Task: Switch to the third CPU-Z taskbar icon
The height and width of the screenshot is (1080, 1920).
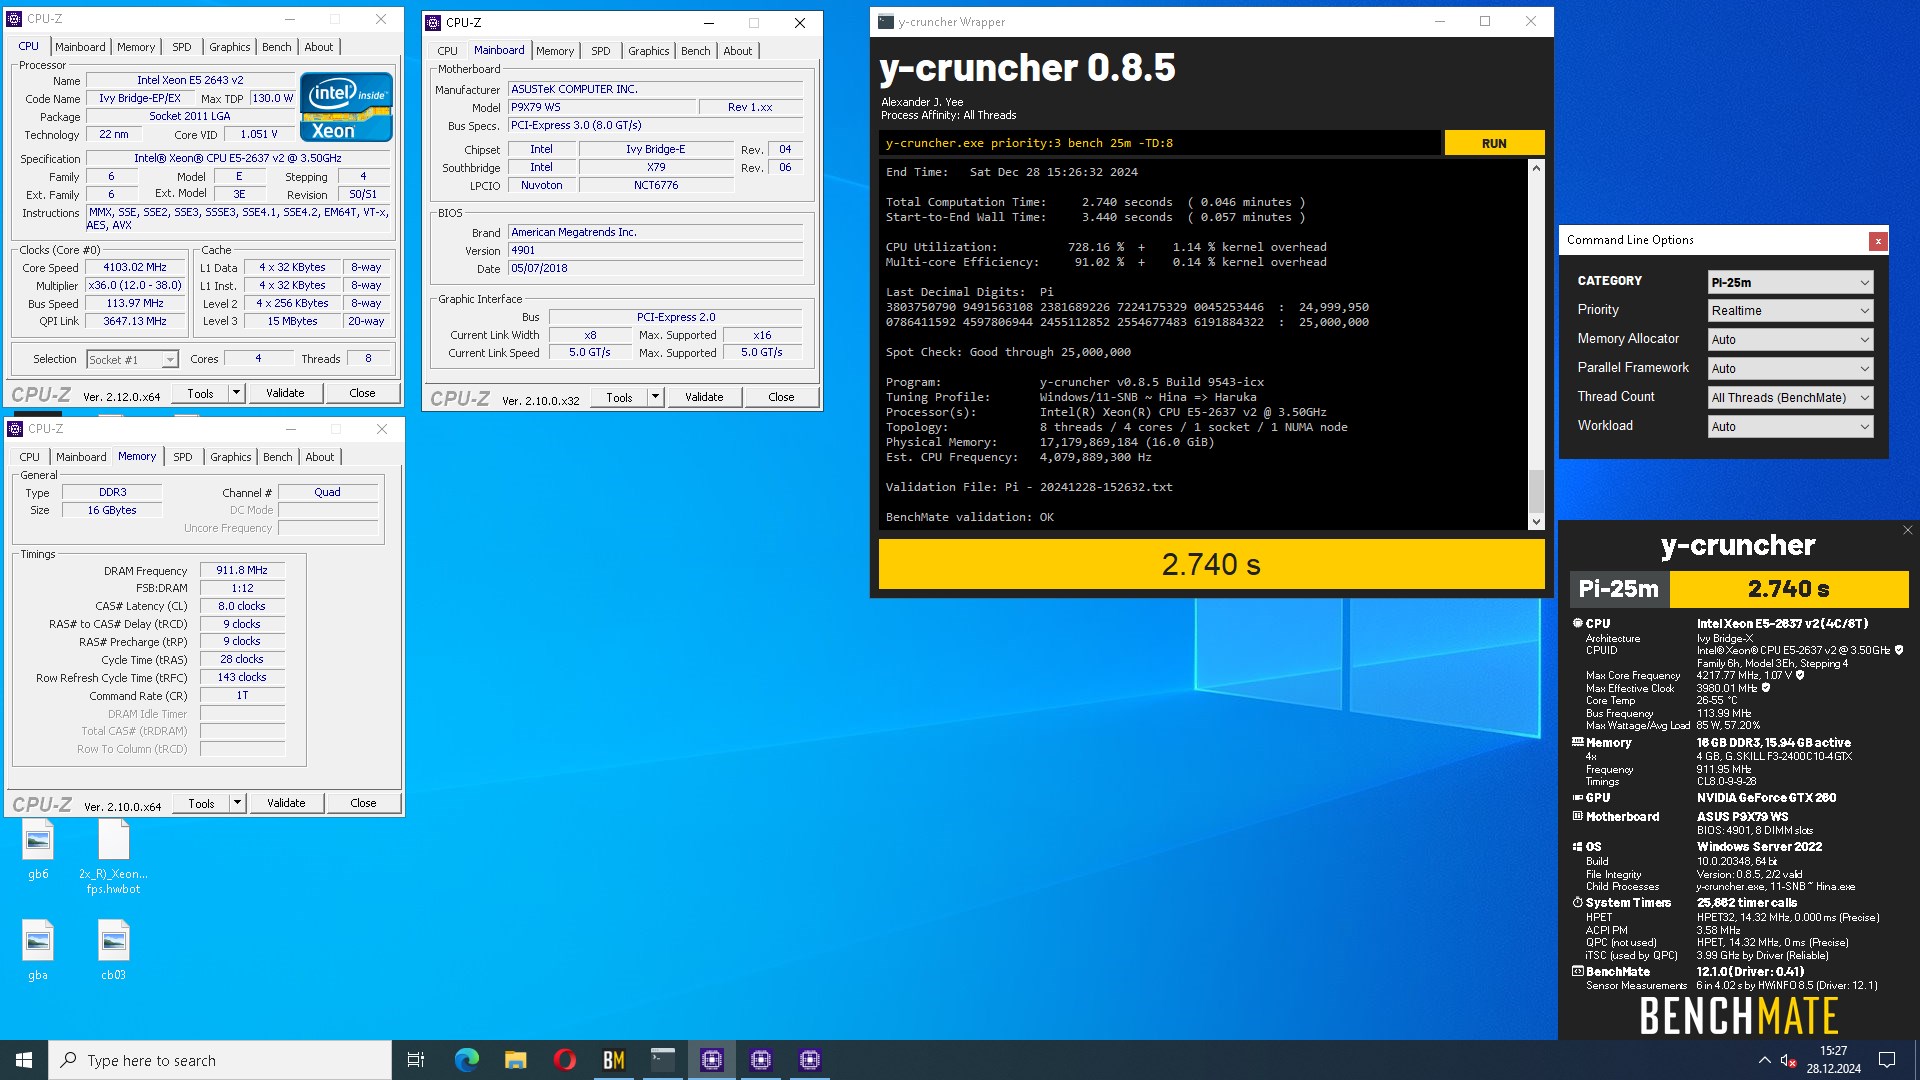Action: pyautogui.click(x=810, y=1060)
